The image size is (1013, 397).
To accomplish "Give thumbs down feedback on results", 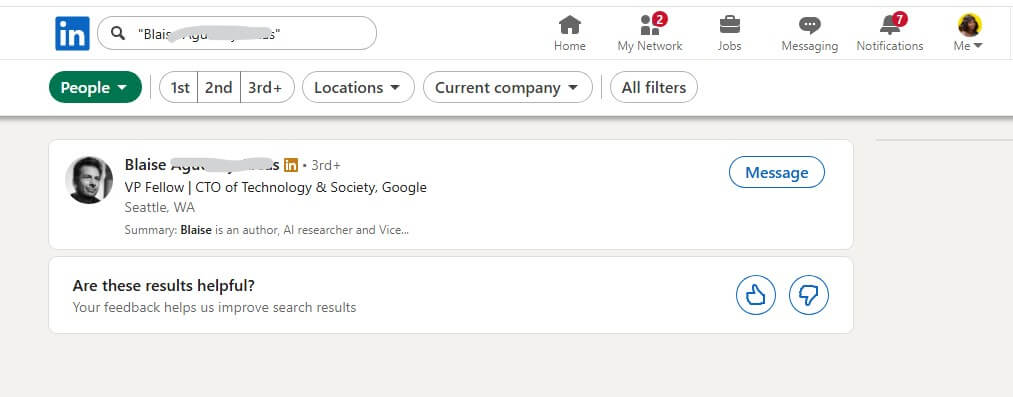I will pyautogui.click(x=808, y=295).
